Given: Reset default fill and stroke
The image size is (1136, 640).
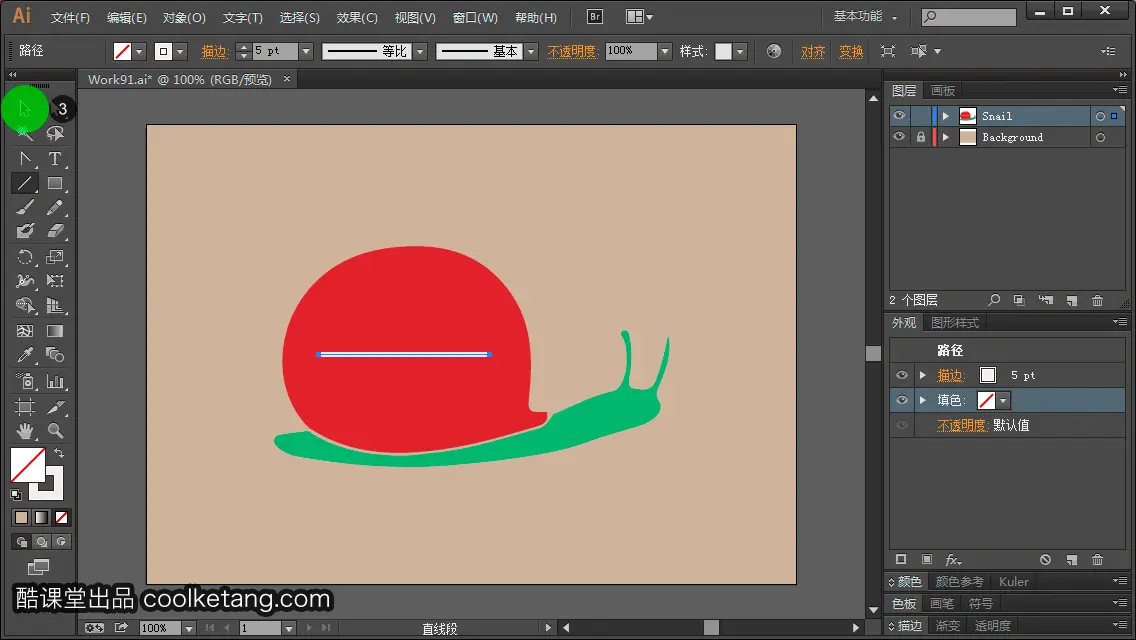Looking at the screenshot, I should click(x=16, y=495).
